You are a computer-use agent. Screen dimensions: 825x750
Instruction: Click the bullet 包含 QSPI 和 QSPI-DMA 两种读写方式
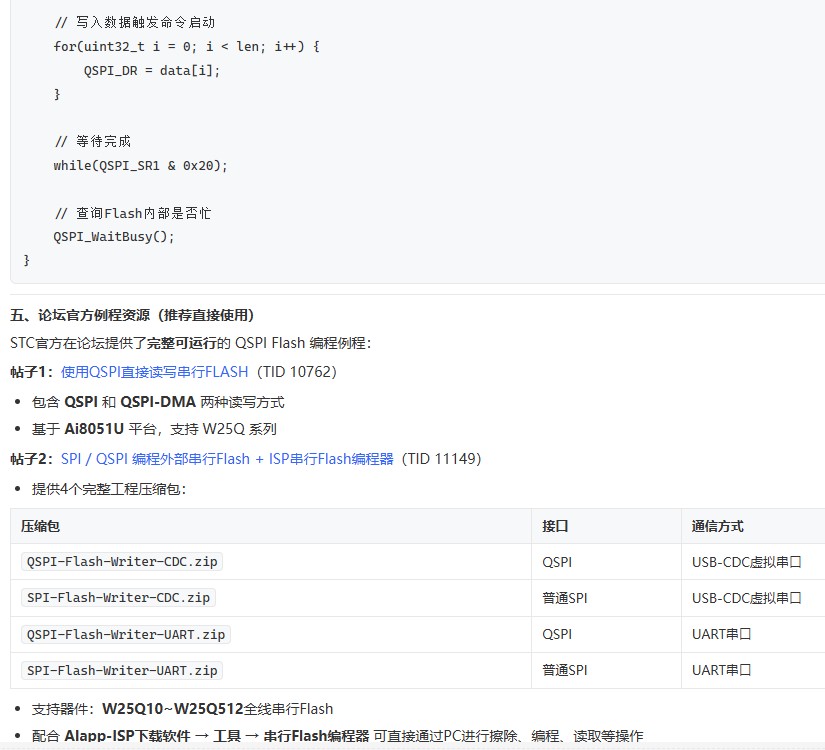click(158, 402)
